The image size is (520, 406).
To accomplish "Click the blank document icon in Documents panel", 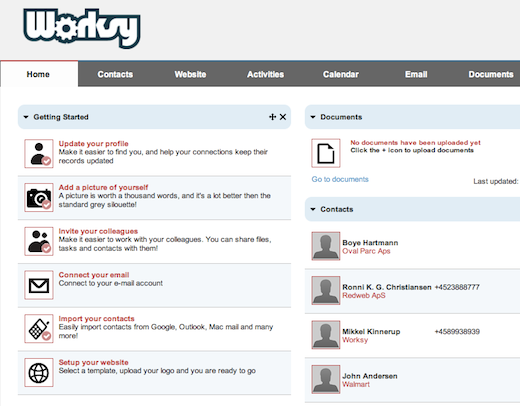I will [326, 153].
